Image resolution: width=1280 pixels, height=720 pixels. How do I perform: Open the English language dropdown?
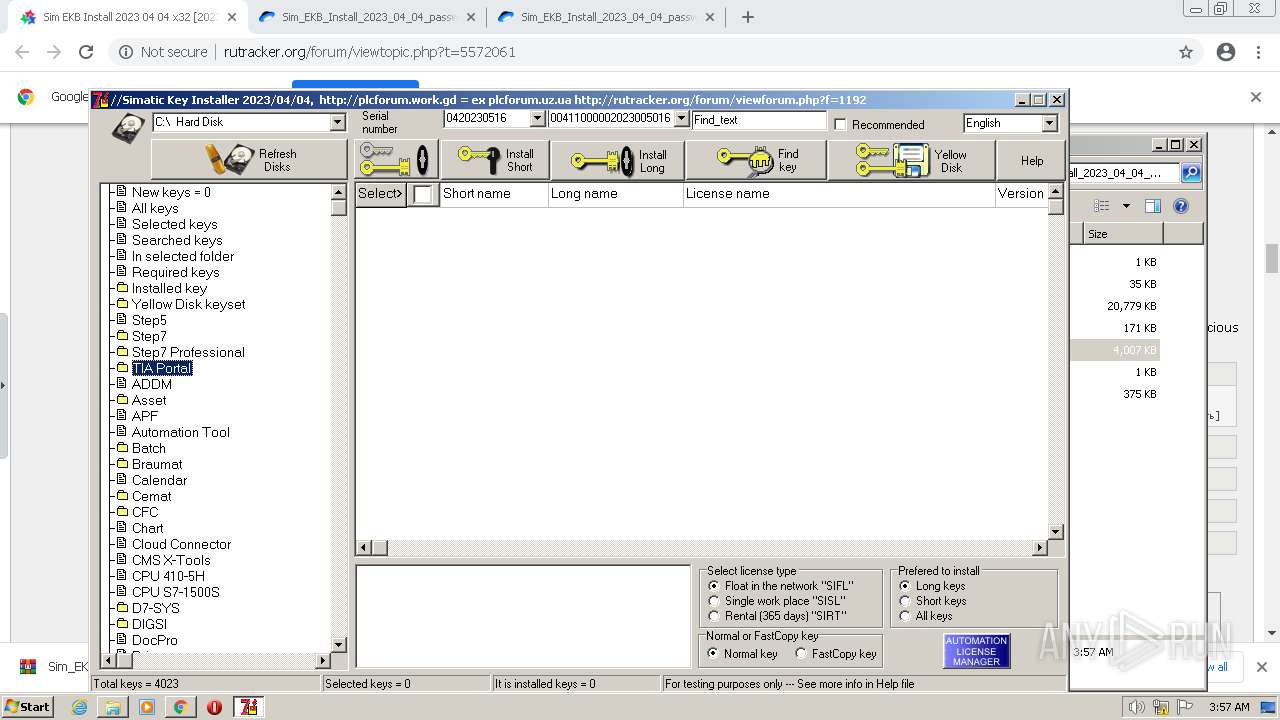[x=1049, y=123]
